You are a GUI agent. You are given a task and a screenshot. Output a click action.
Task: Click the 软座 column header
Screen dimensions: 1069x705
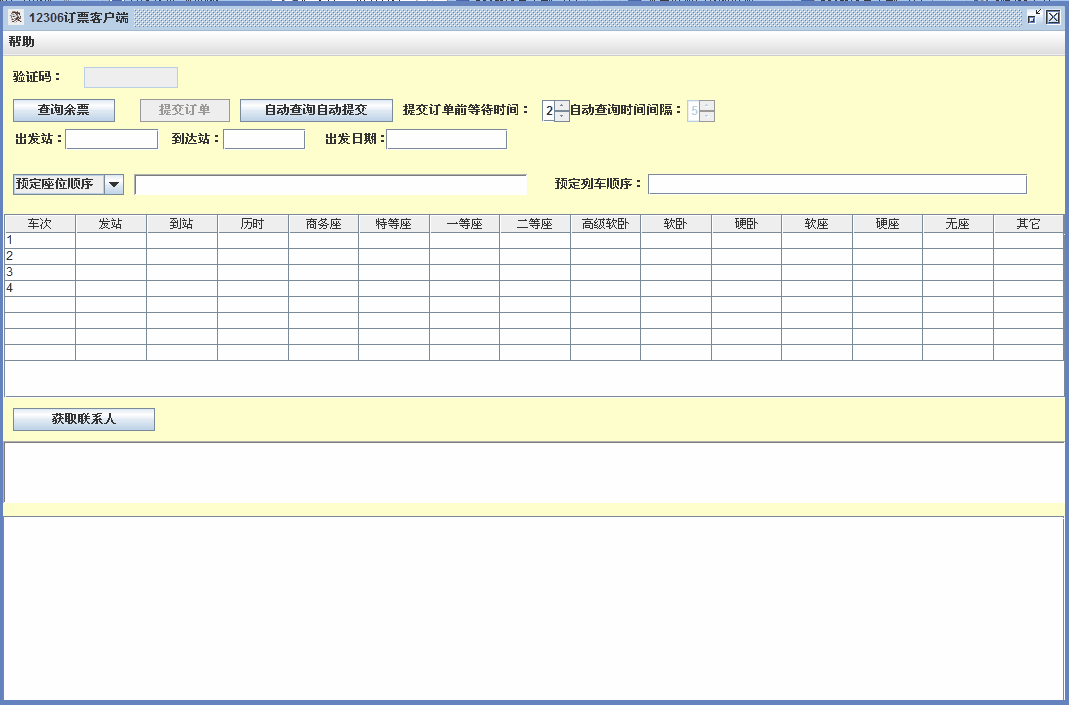[817, 224]
